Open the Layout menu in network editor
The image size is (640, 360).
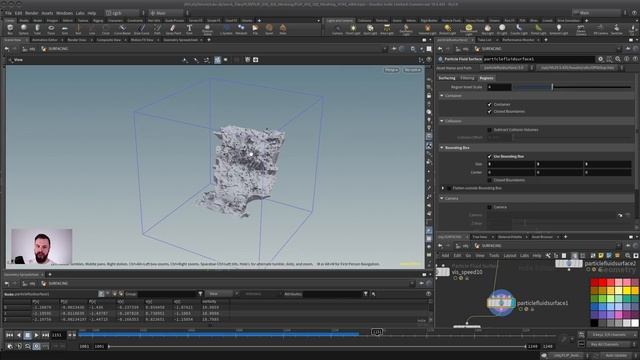tap(509, 256)
